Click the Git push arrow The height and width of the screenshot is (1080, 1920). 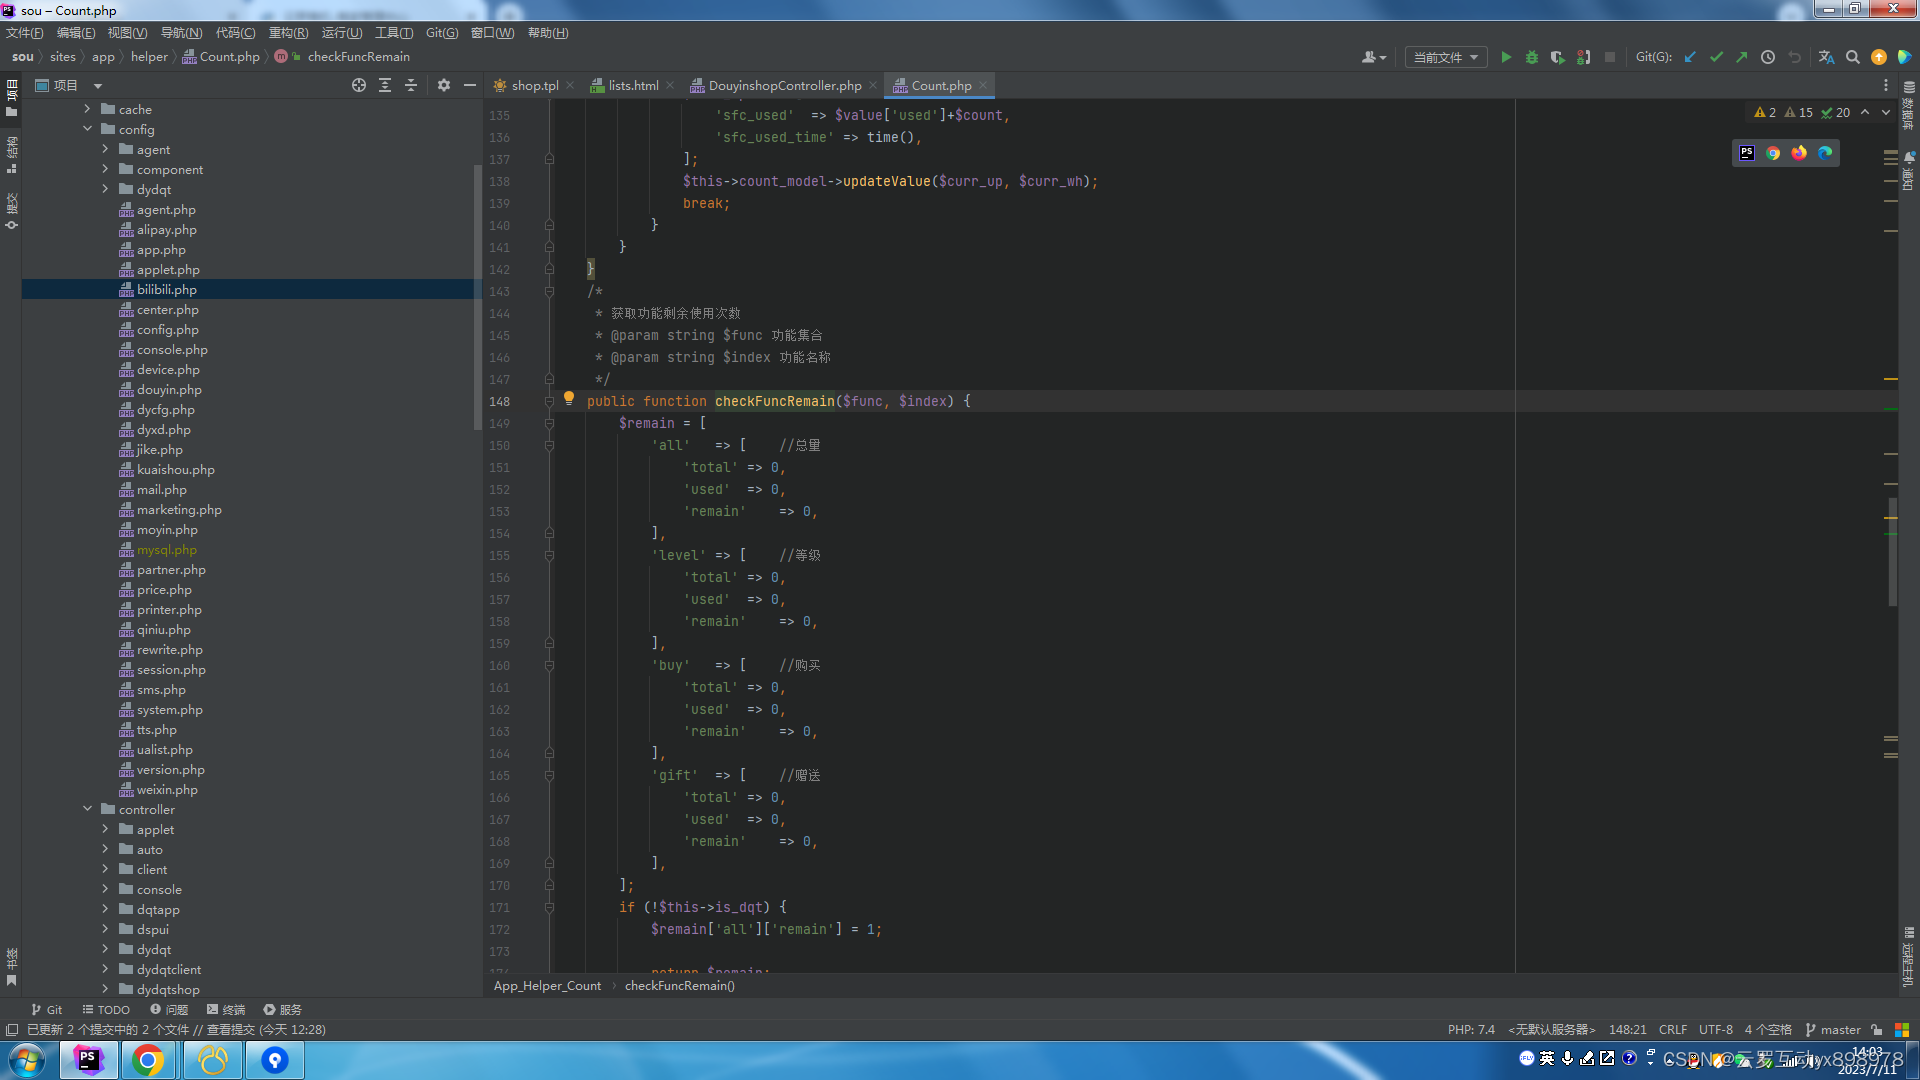pos(1742,57)
